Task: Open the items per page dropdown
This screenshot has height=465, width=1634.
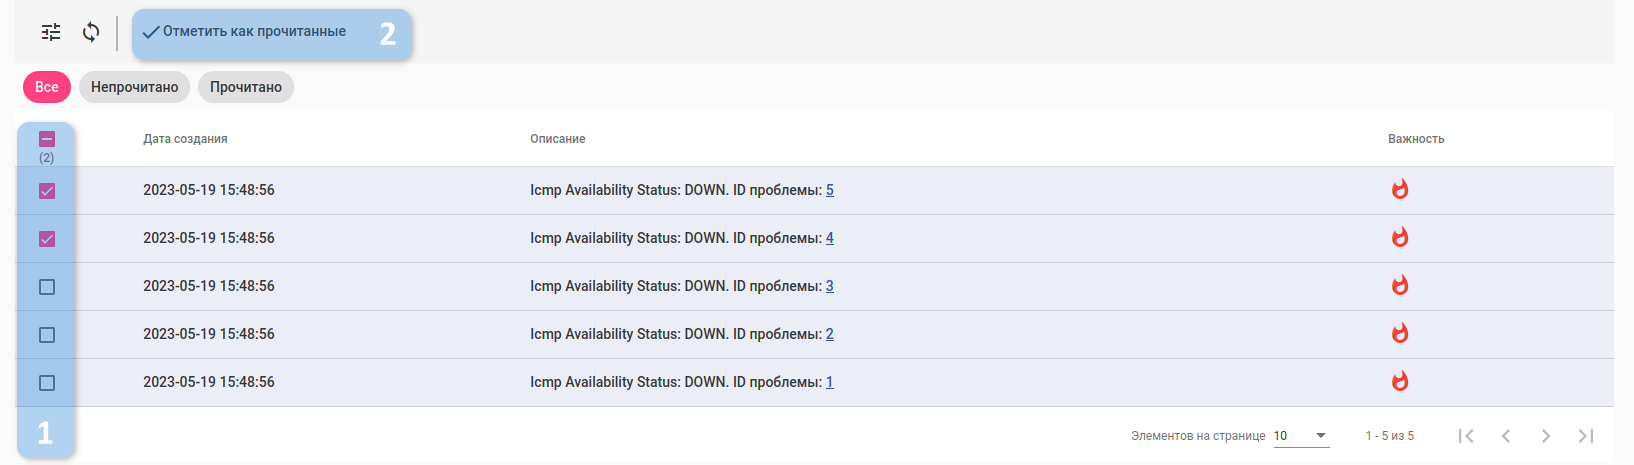Action: tap(1301, 436)
